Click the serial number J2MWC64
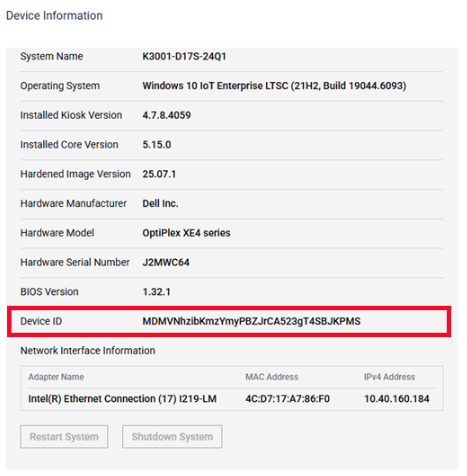Screen dimensions: 467x476 pos(166,262)
